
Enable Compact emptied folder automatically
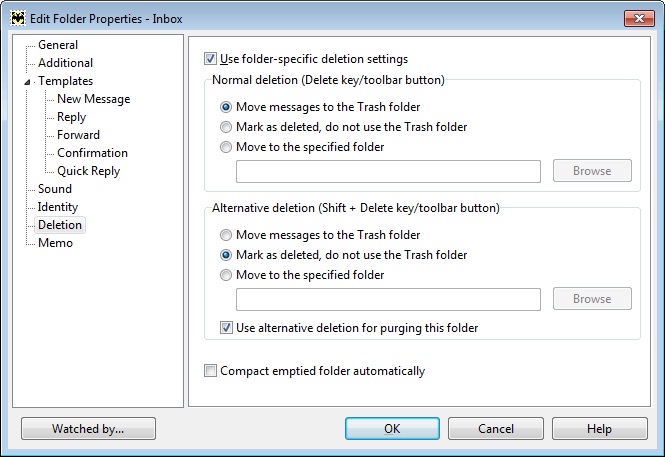tap(210, 371)
